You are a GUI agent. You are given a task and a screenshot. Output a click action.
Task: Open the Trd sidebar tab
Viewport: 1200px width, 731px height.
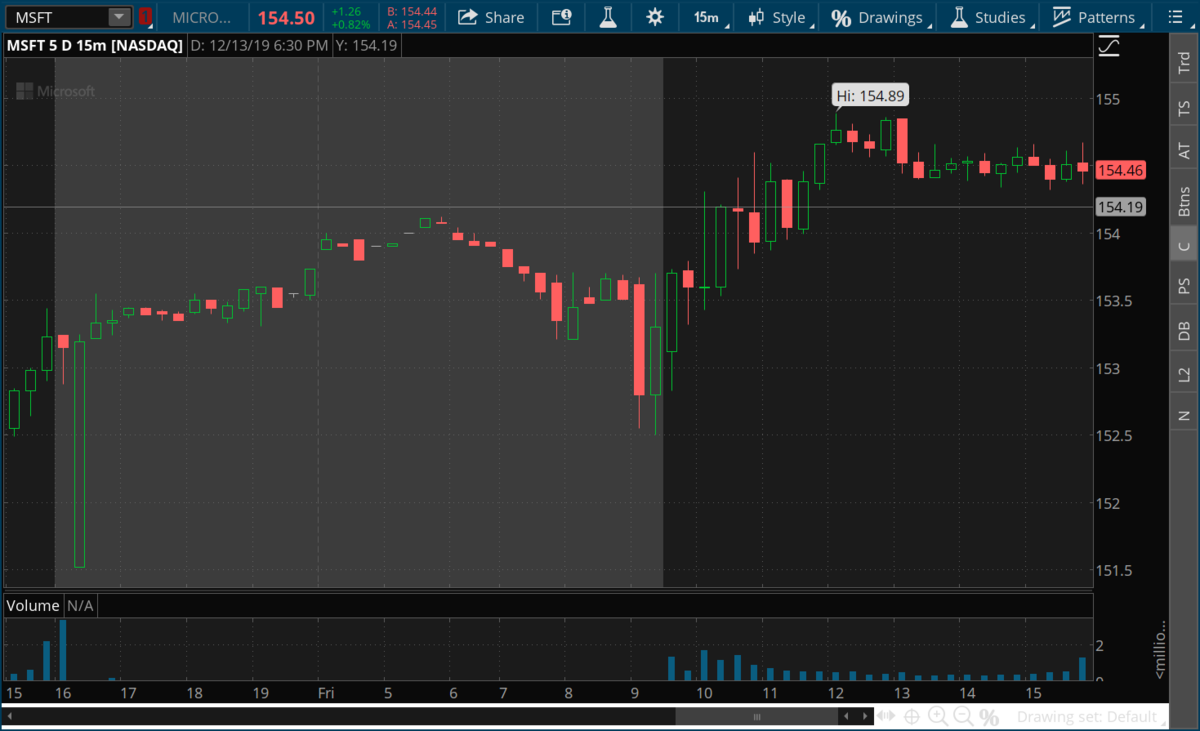pyautogui.click(x=1184, y=65)
